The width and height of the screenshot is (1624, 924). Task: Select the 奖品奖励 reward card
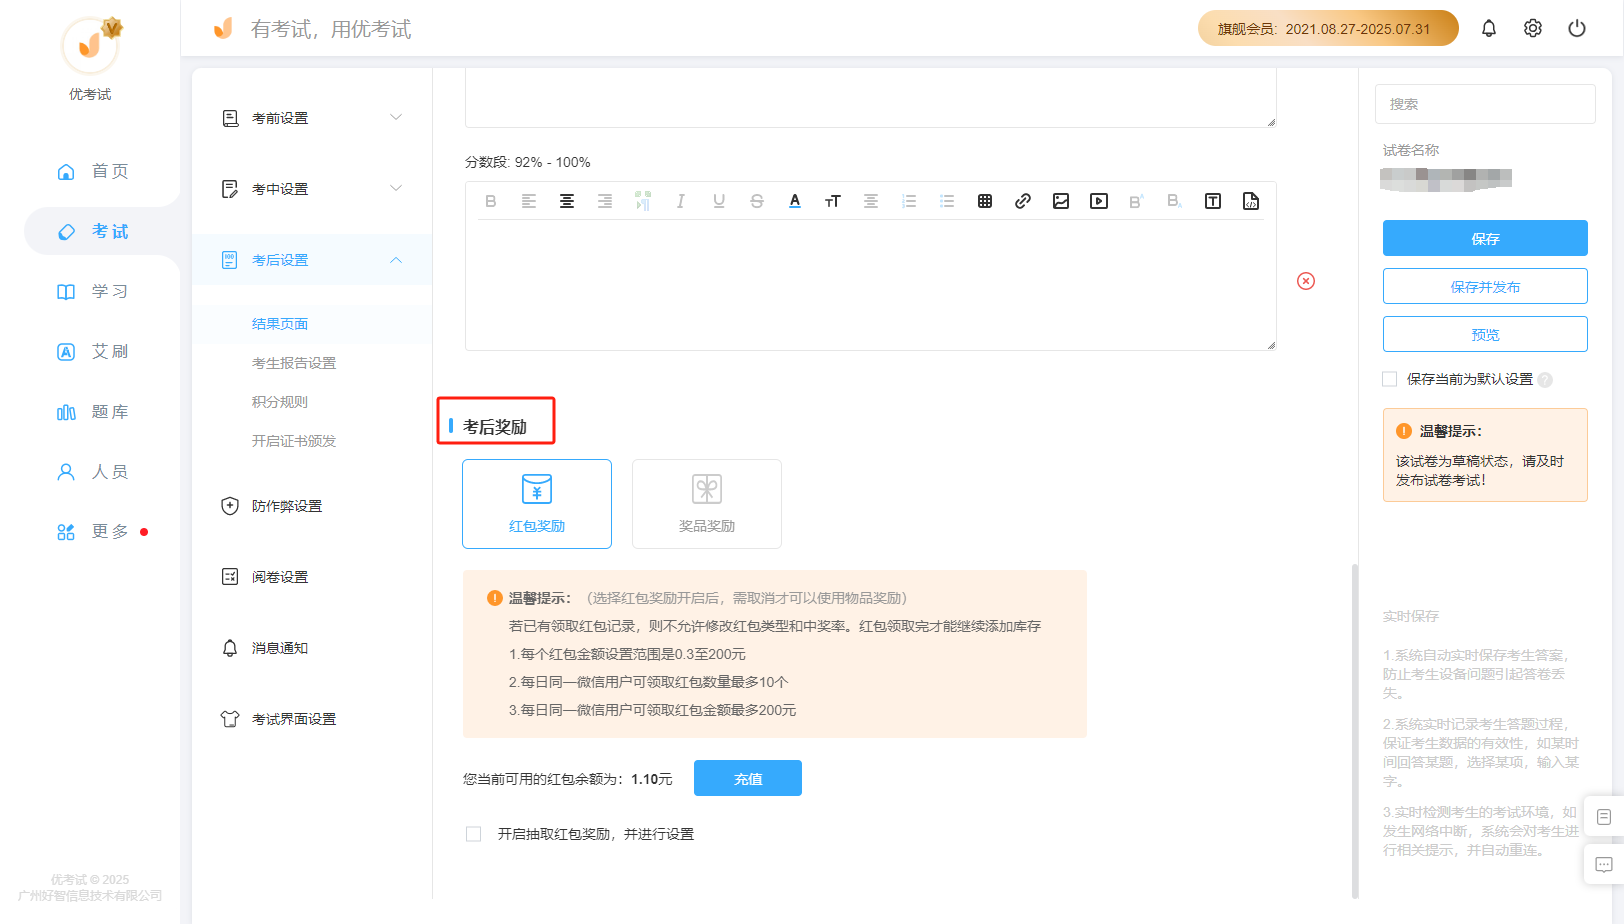[x=707, y=504]
